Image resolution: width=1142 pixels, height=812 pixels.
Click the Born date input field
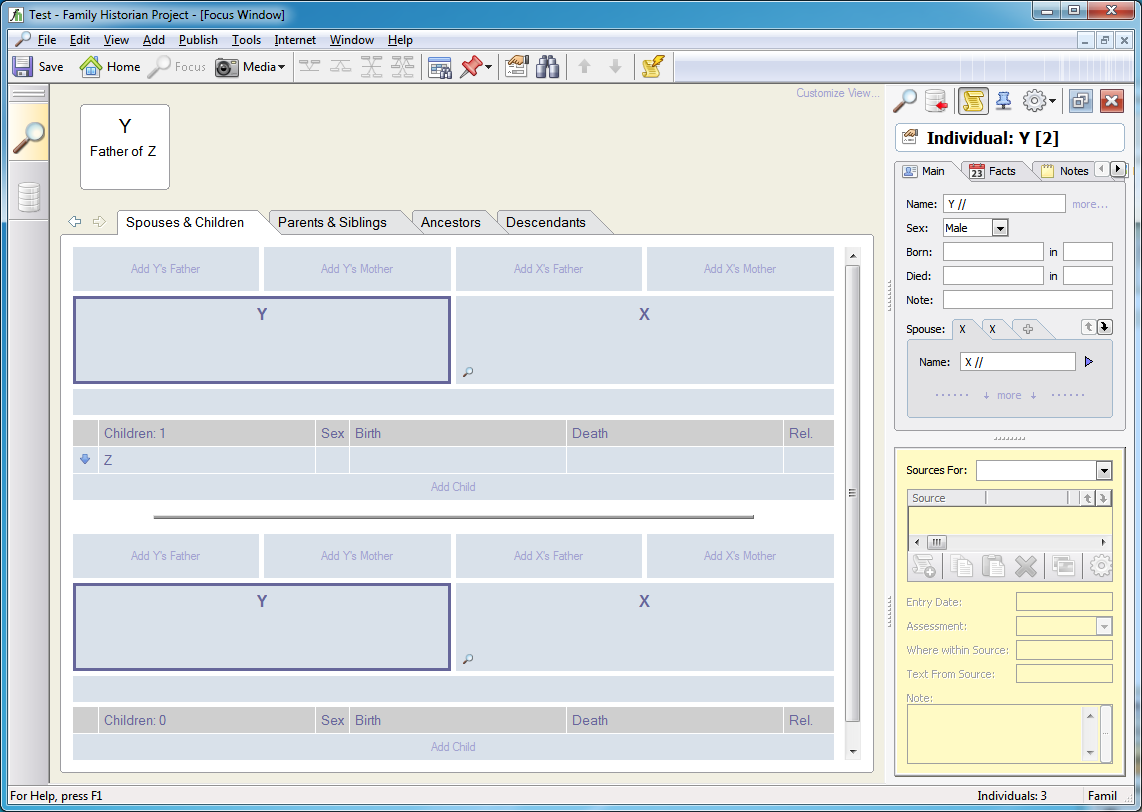[992, 252]
